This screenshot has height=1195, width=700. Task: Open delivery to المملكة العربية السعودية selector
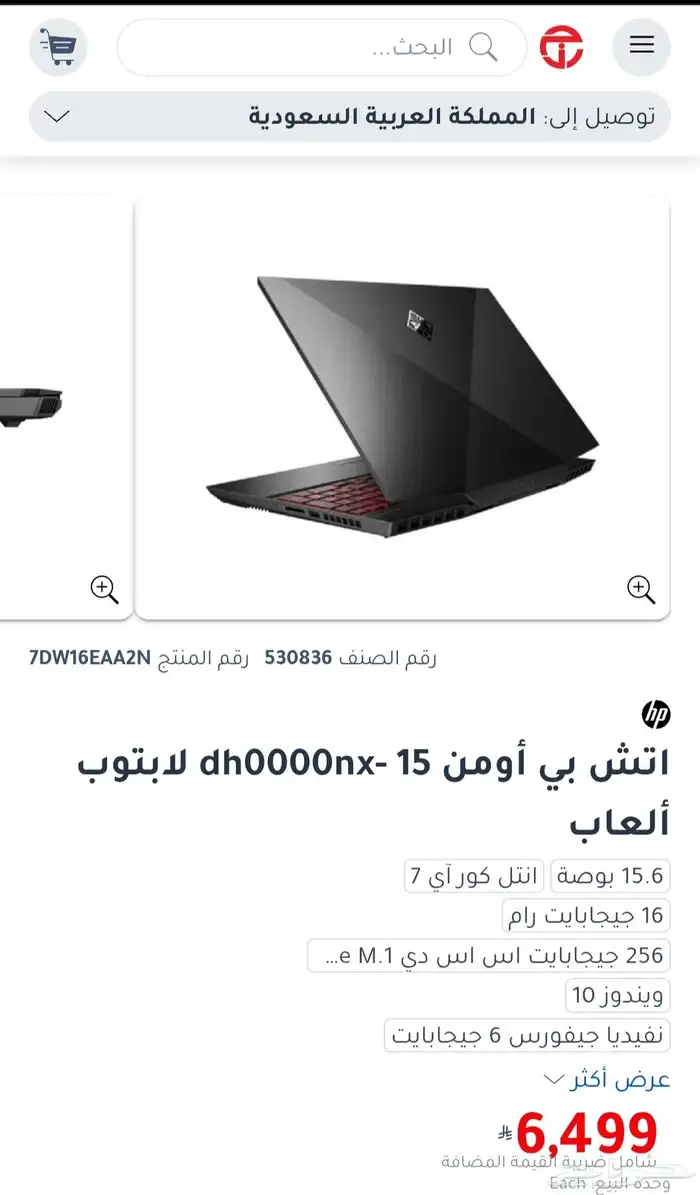coord(350,117)
